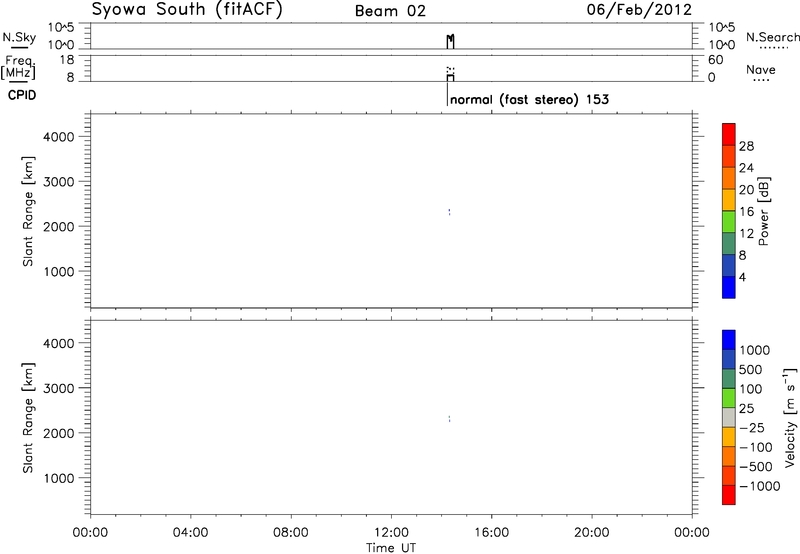
Task: Pick the 12–16 dB green power swatch
Action: 729,222
